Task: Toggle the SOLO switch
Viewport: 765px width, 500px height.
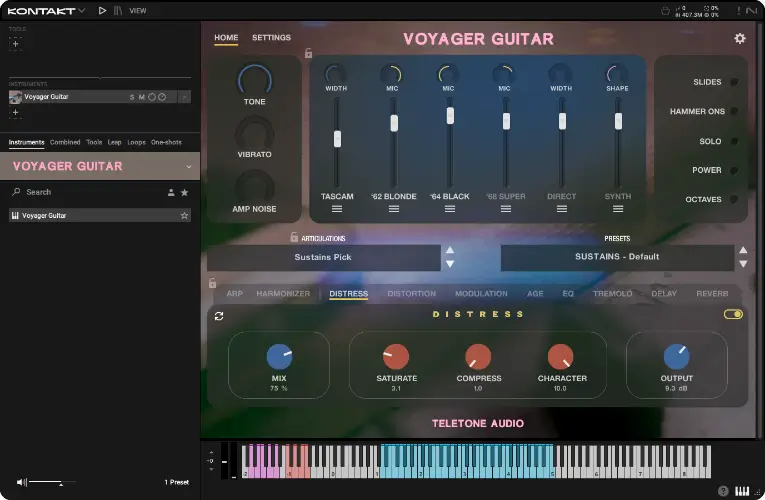Action: point(734,141)
